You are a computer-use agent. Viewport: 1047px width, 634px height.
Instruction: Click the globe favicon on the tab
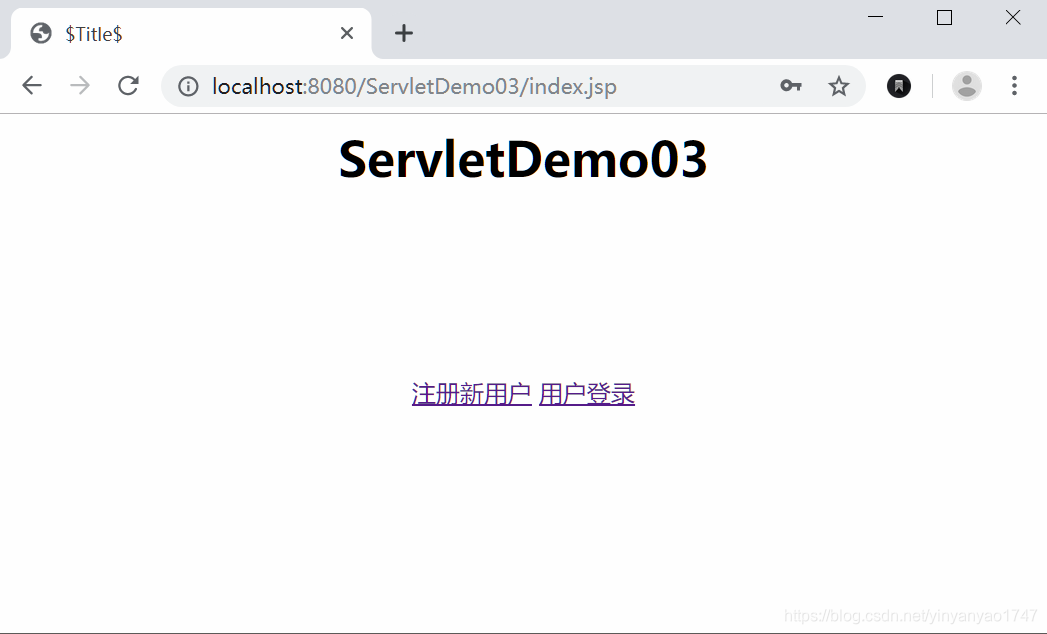pos(40,33)
